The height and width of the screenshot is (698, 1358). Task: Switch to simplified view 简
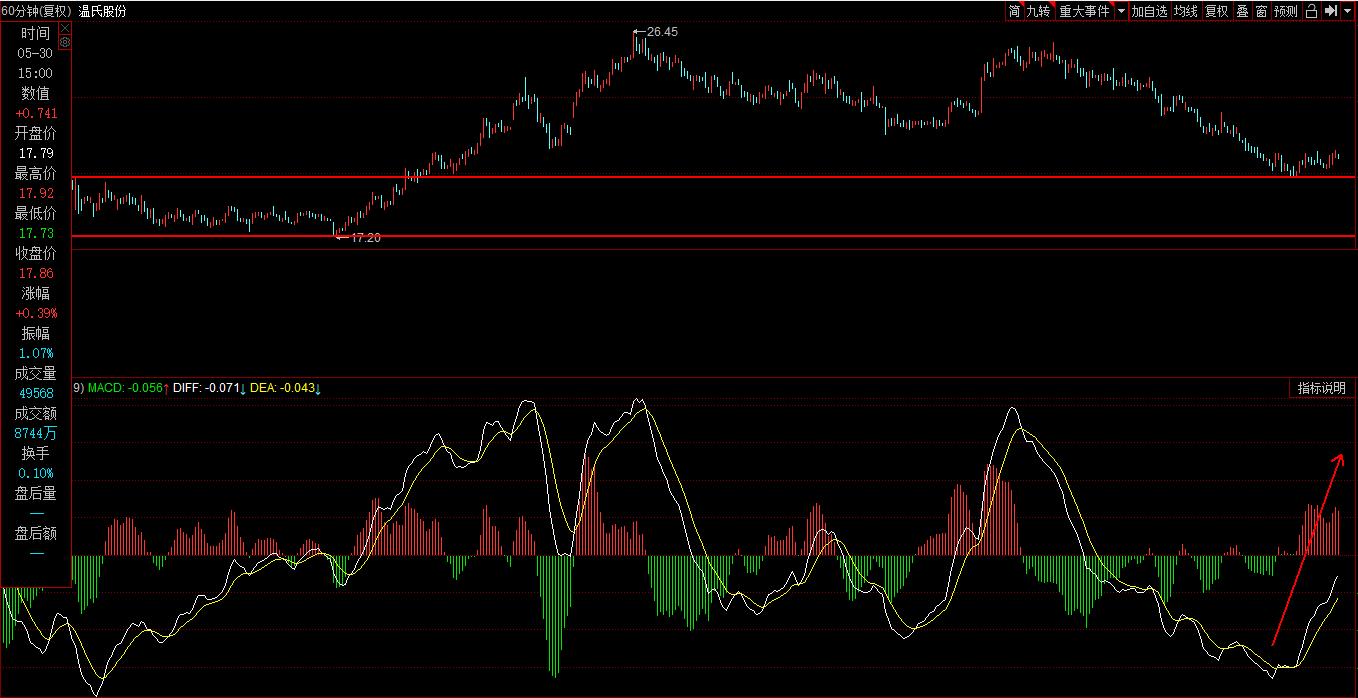pyautogui.click(x=1014, y=11)
